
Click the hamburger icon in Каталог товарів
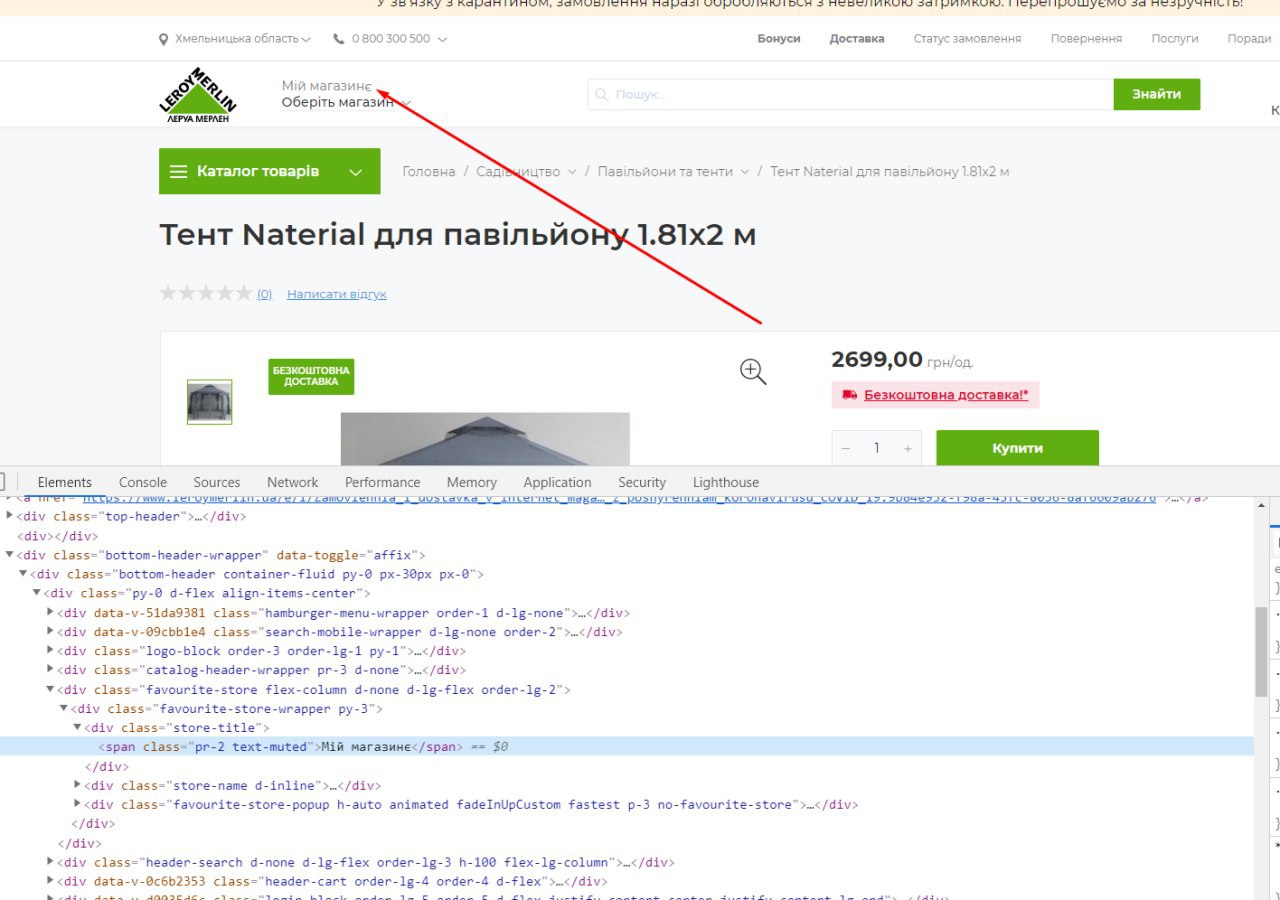coord(179,172)
